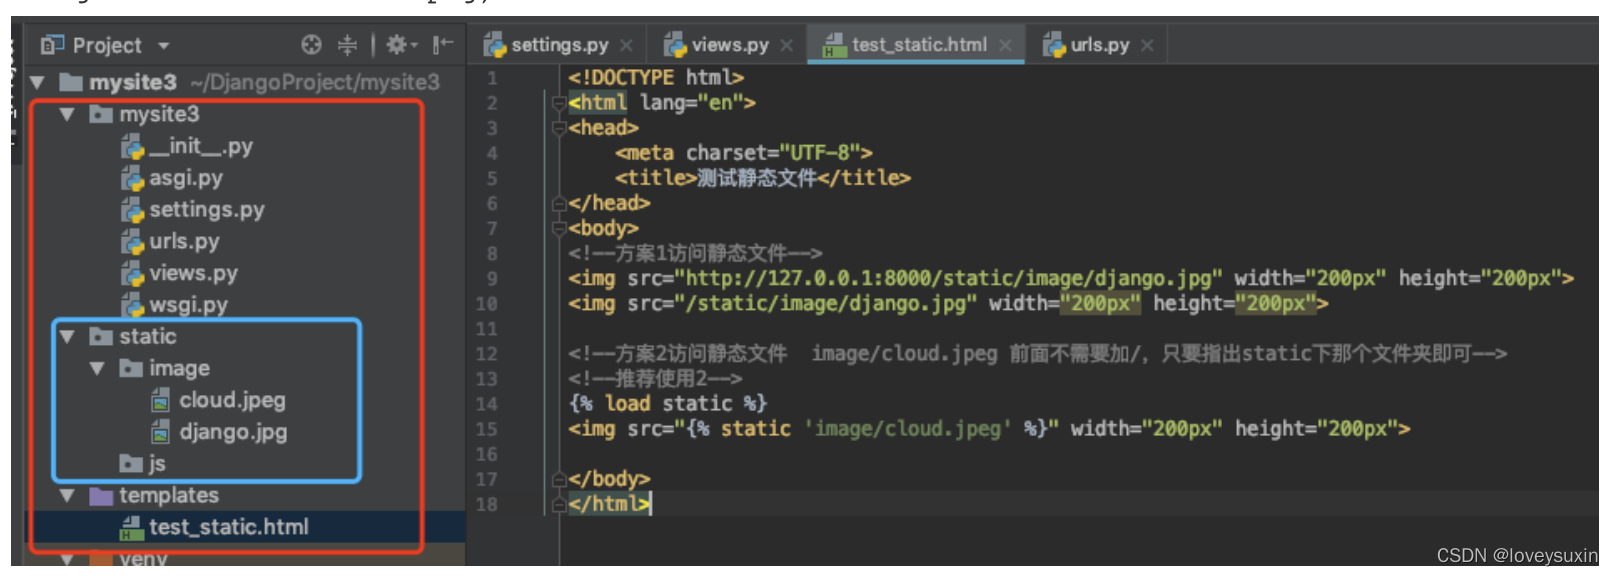Select test_static.html in the templates folder

(228, 527)
